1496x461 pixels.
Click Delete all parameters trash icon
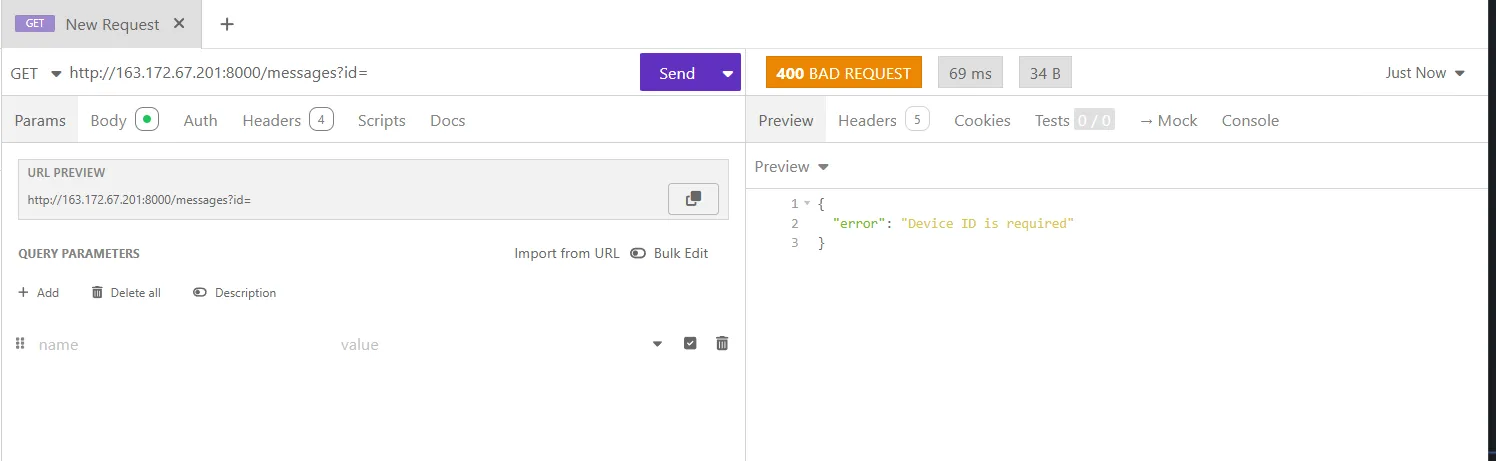97,293
